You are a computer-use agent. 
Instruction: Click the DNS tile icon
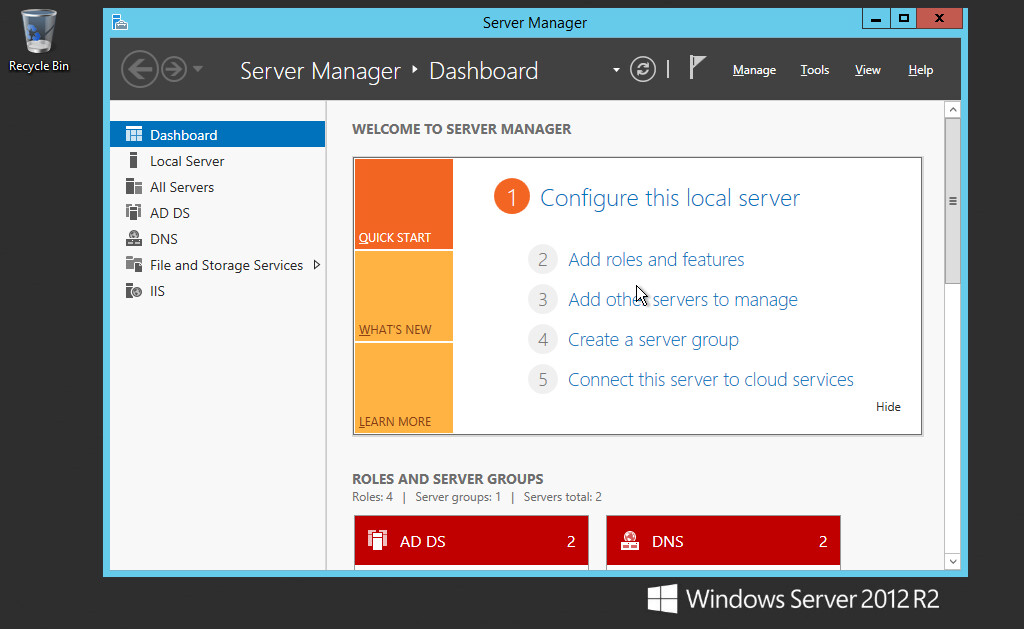point(630,540)
